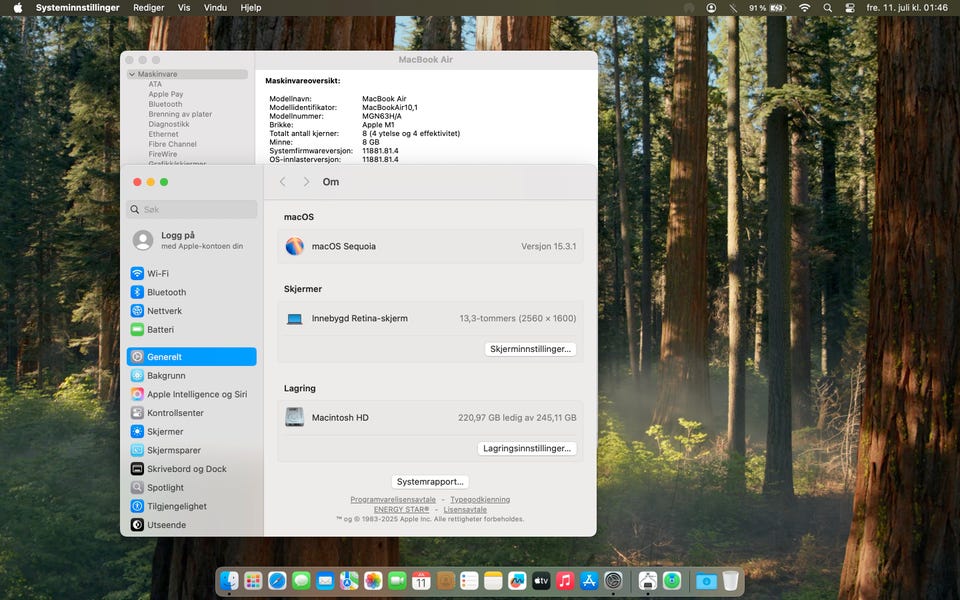
Task: Launch Safari from the Dock
Action: tap(277, 581)
